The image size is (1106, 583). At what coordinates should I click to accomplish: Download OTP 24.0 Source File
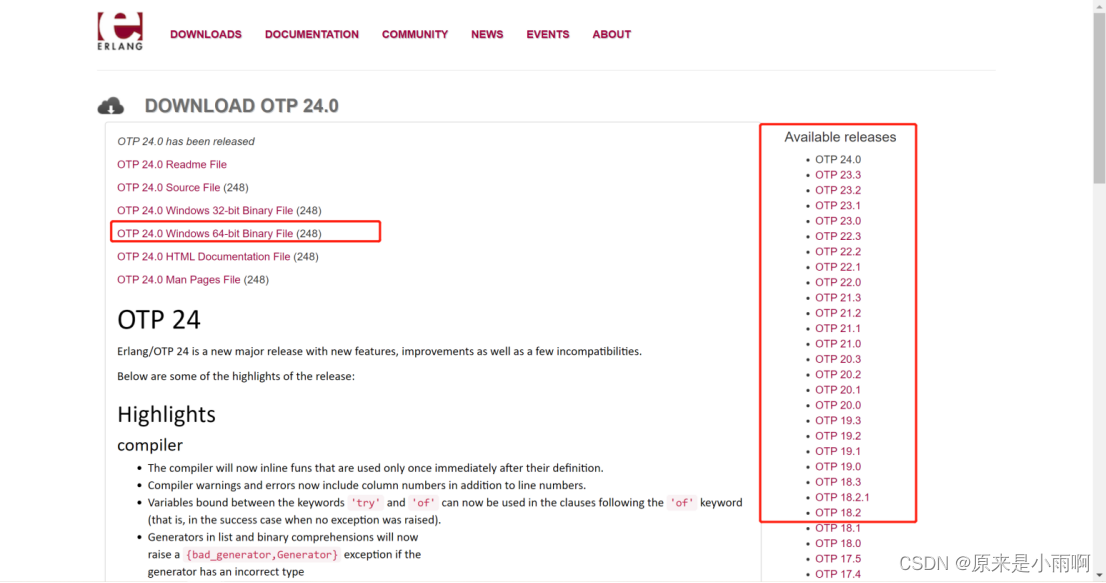click(x=169, y=188)
